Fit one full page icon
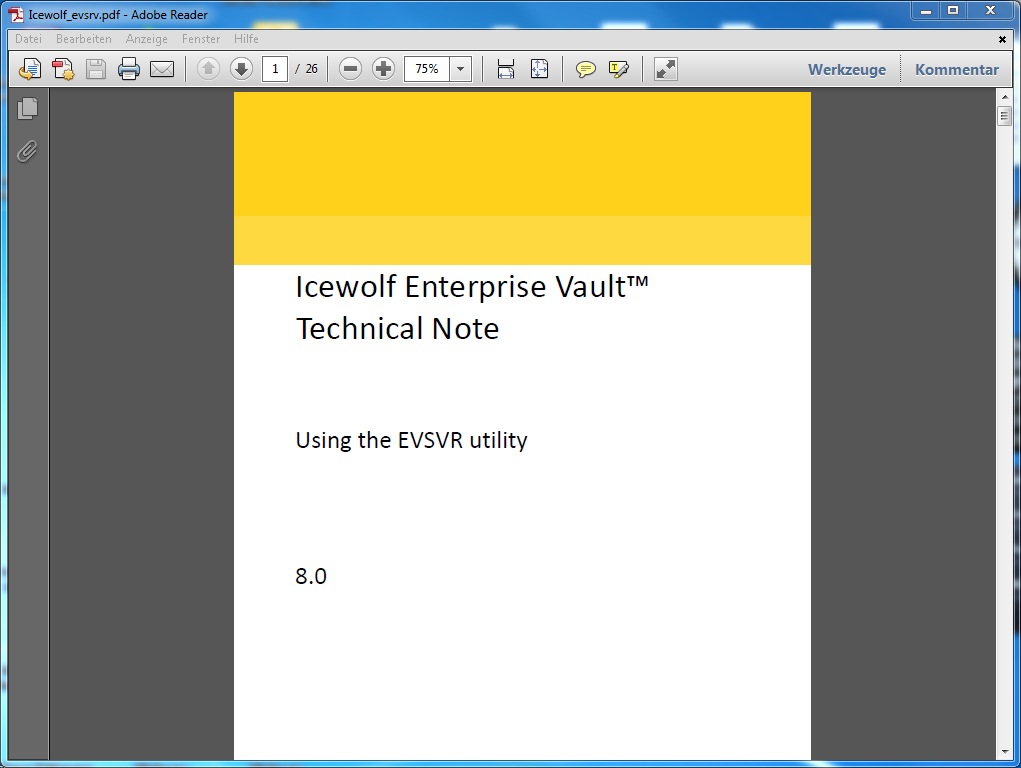Image resolution: width=1021 pixels, height=768 pixels. 539,69
